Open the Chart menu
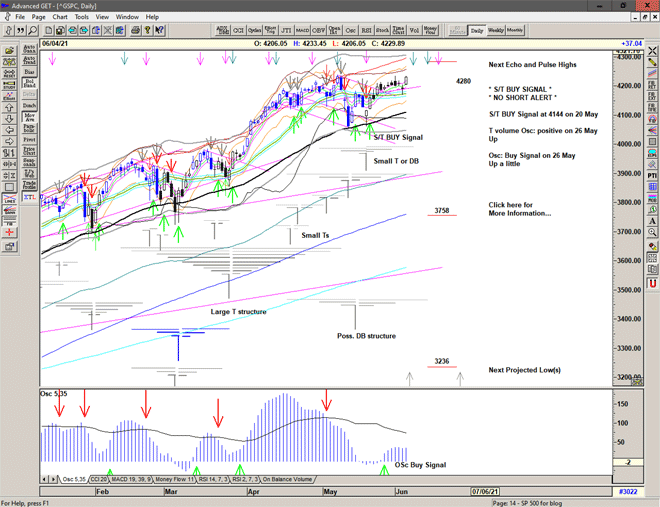660x507 pixels. [x=59, y=17]
